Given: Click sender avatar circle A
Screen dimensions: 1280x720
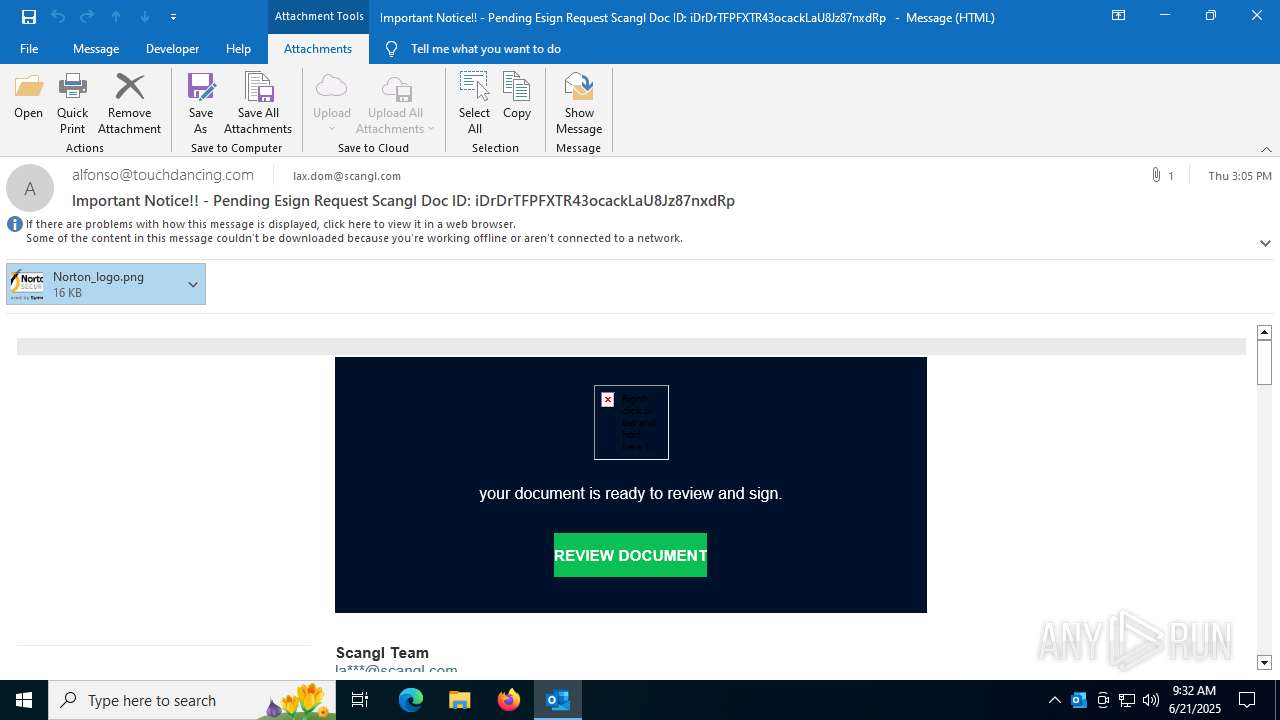Looking at the screenshot, I should pyautogui.click(x=30, y=188).
